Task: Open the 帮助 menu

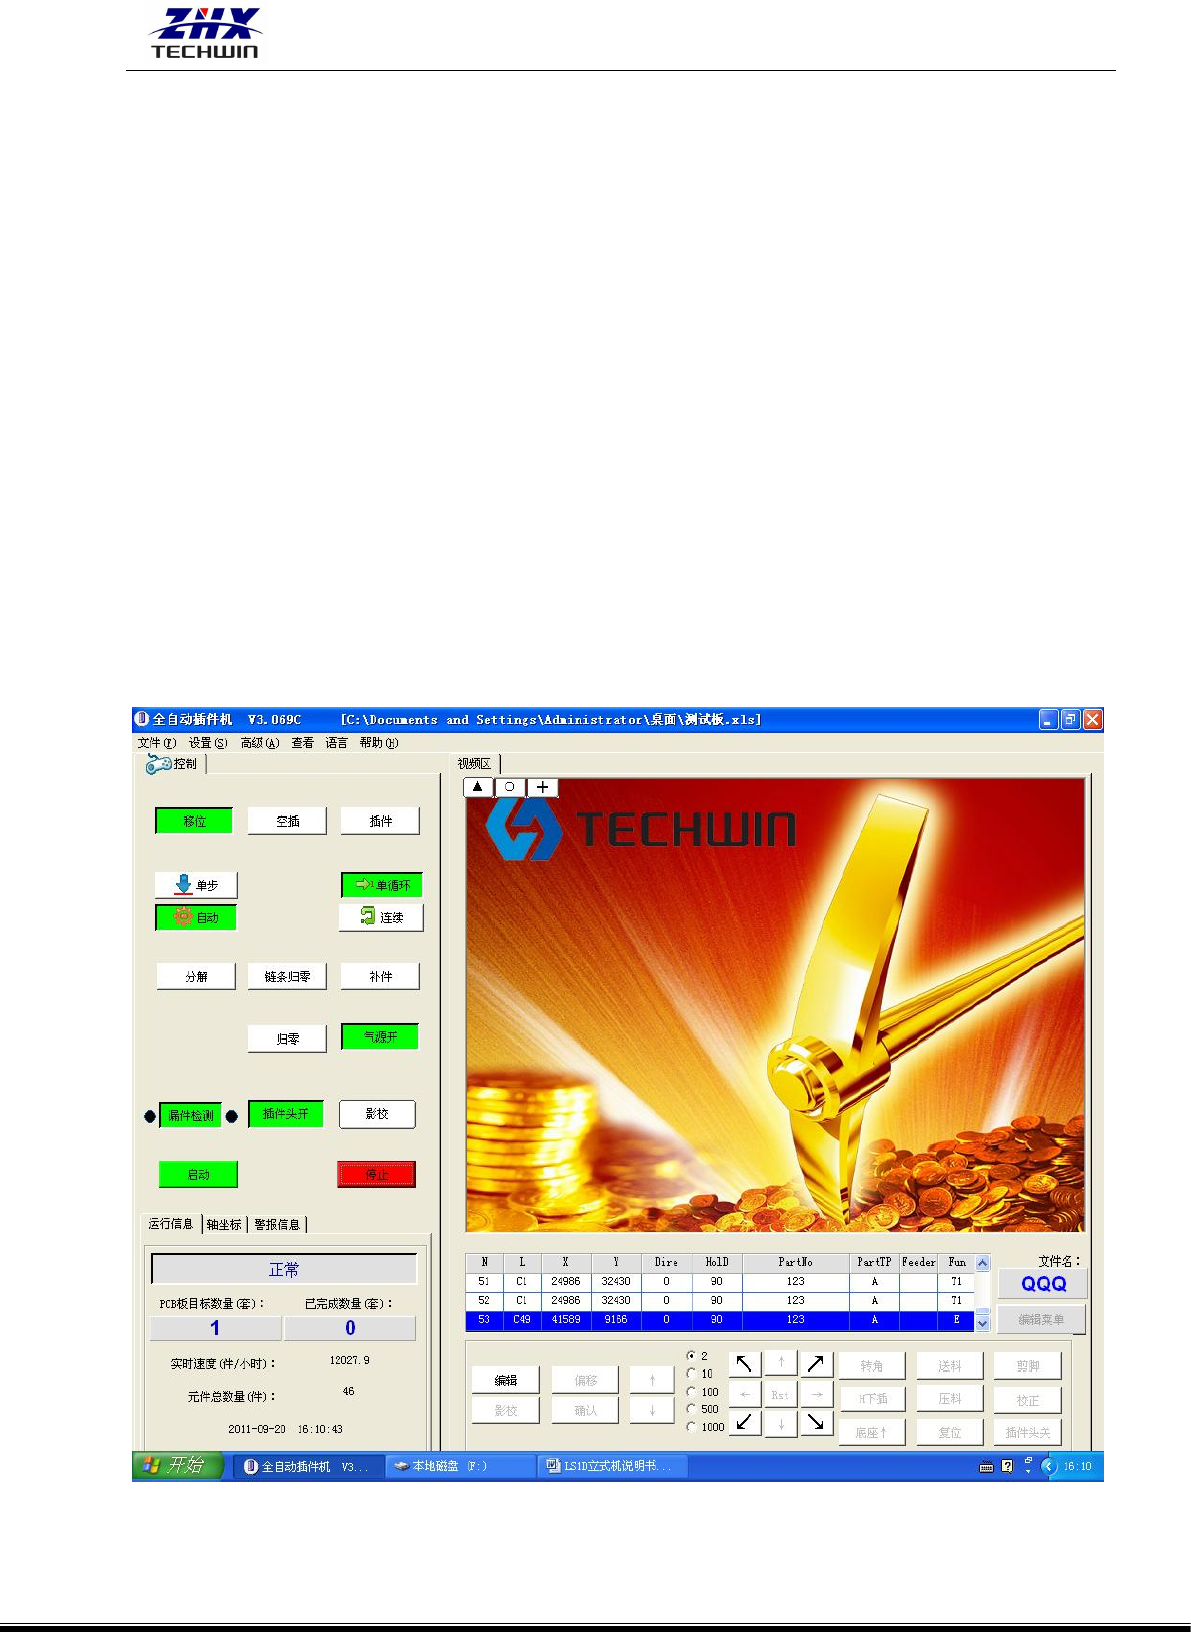Action: [379, 743]
